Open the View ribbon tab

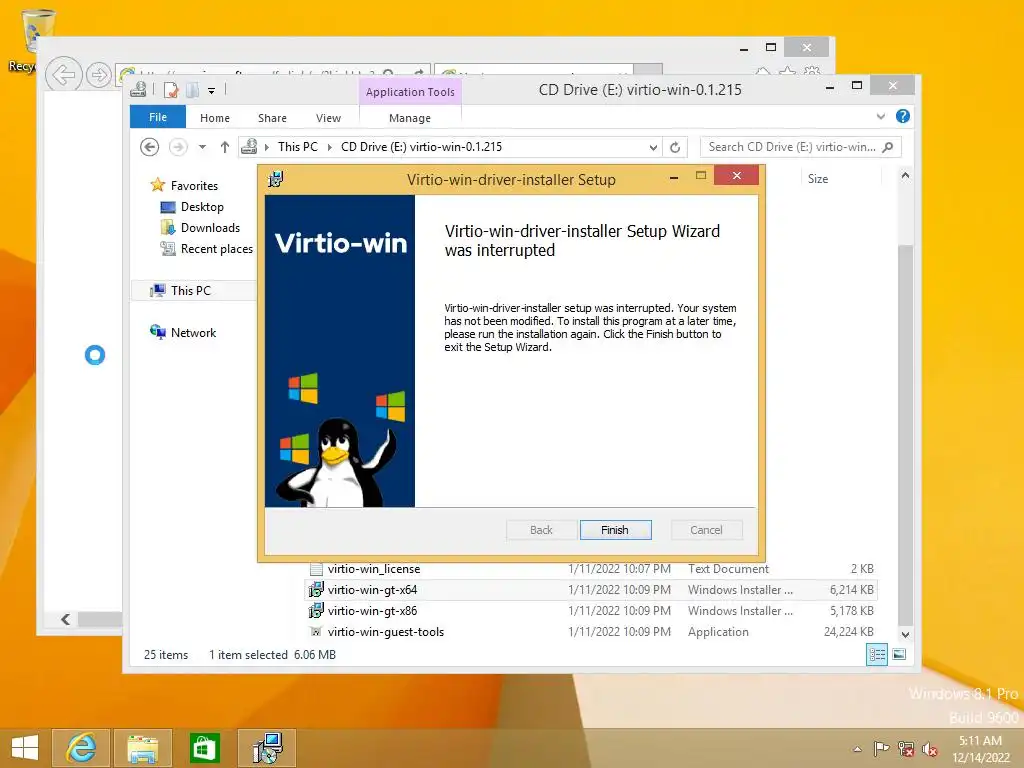[x=328, y=118]
